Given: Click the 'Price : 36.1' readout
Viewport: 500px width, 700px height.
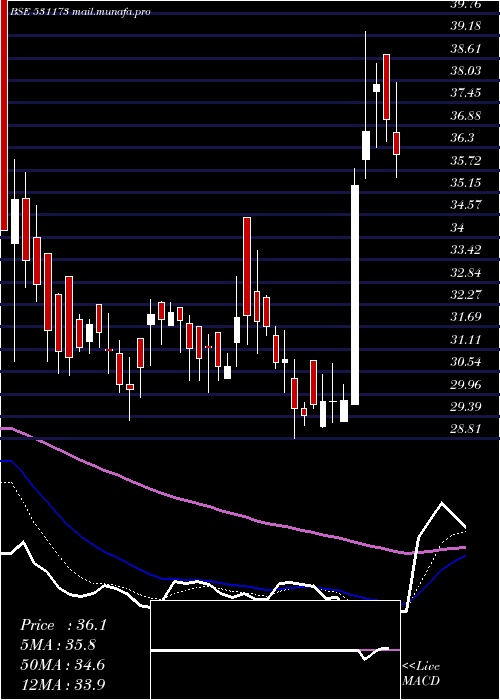Looking at the screenshot, I should pyautogui.click(x=64, y=625).
